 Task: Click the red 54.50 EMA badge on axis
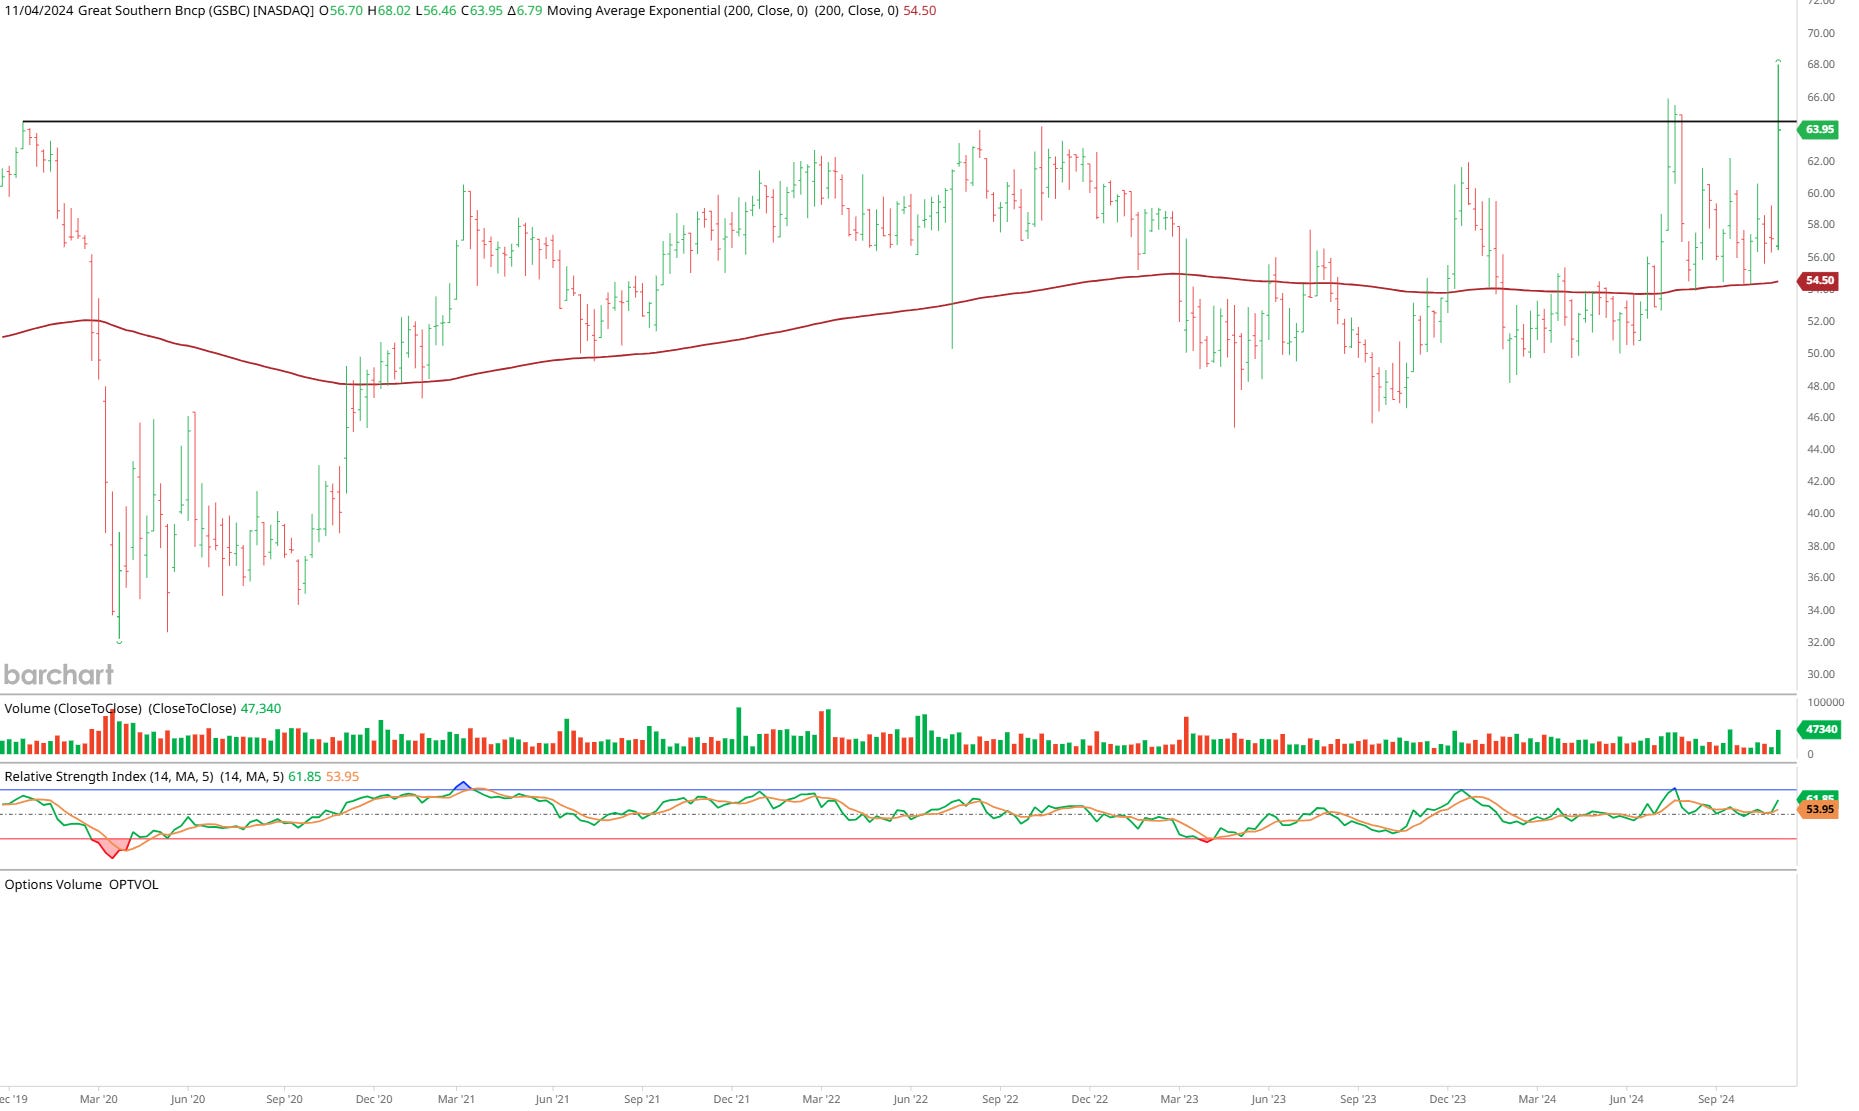tap(1818, 280)
